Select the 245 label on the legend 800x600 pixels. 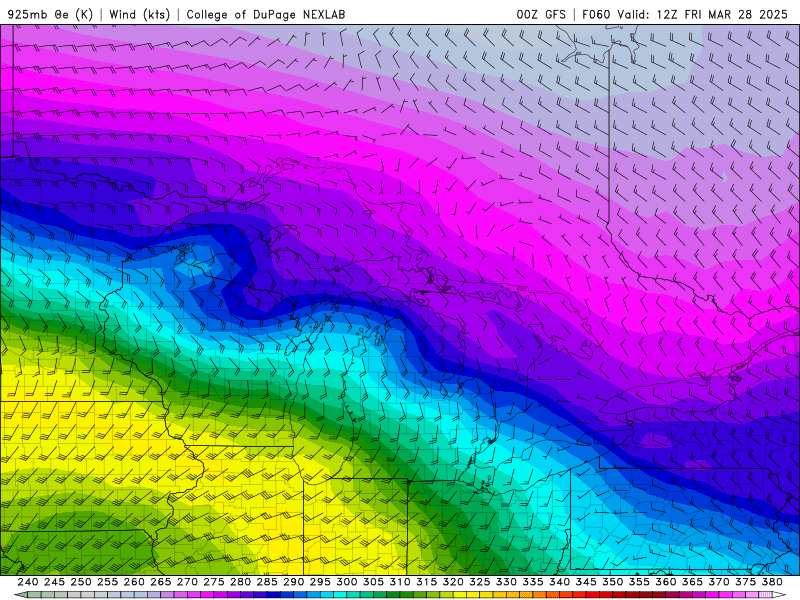tap(54, 582)
